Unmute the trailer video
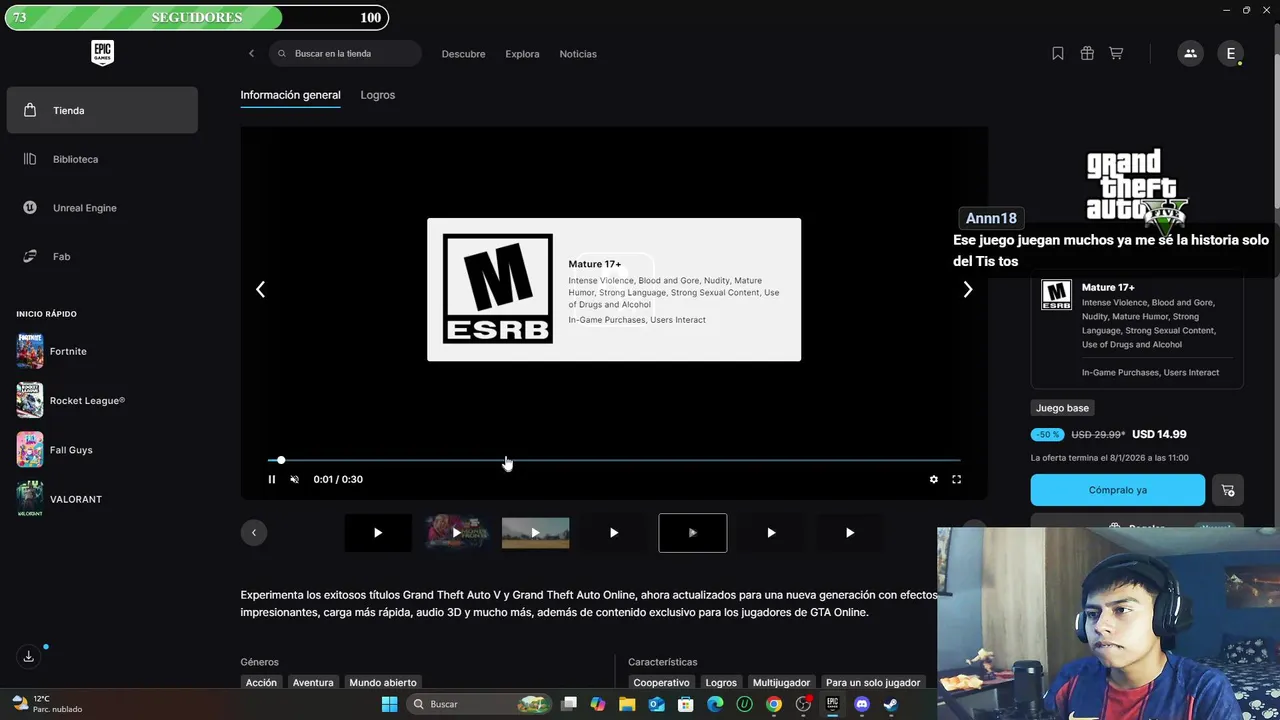This screenshot has width=1280, height=720. coord(294,479)
